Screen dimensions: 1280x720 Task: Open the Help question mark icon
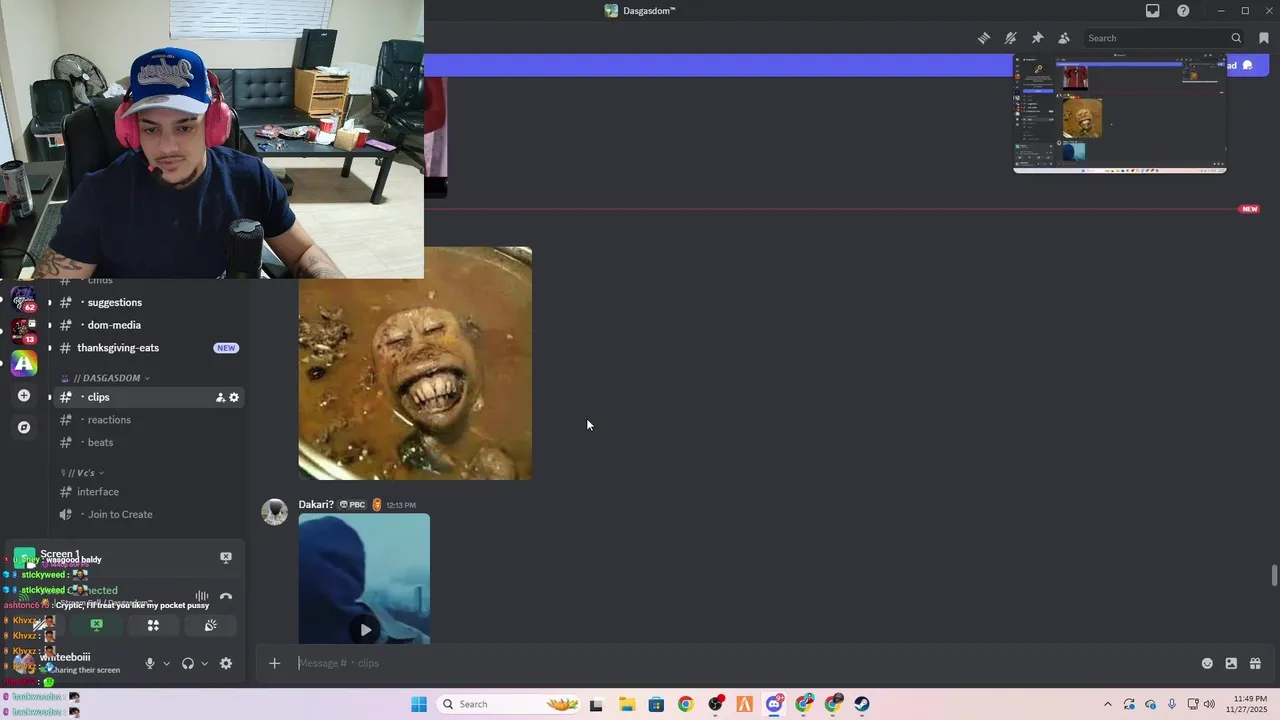1184,11
